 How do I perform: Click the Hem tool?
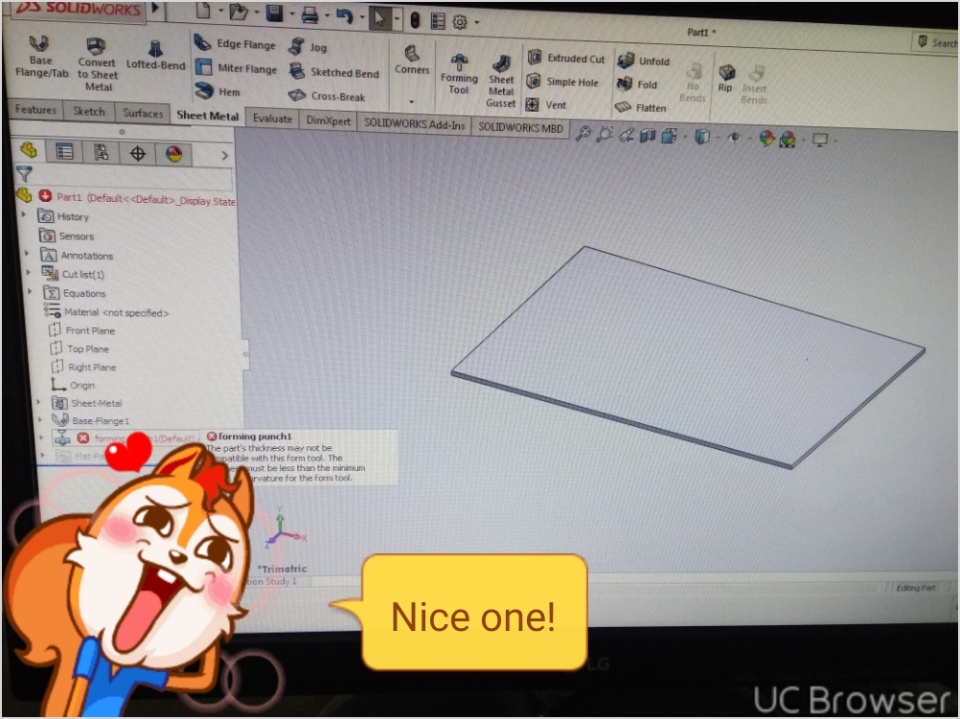pyautogui.click(x=218, y=92)
